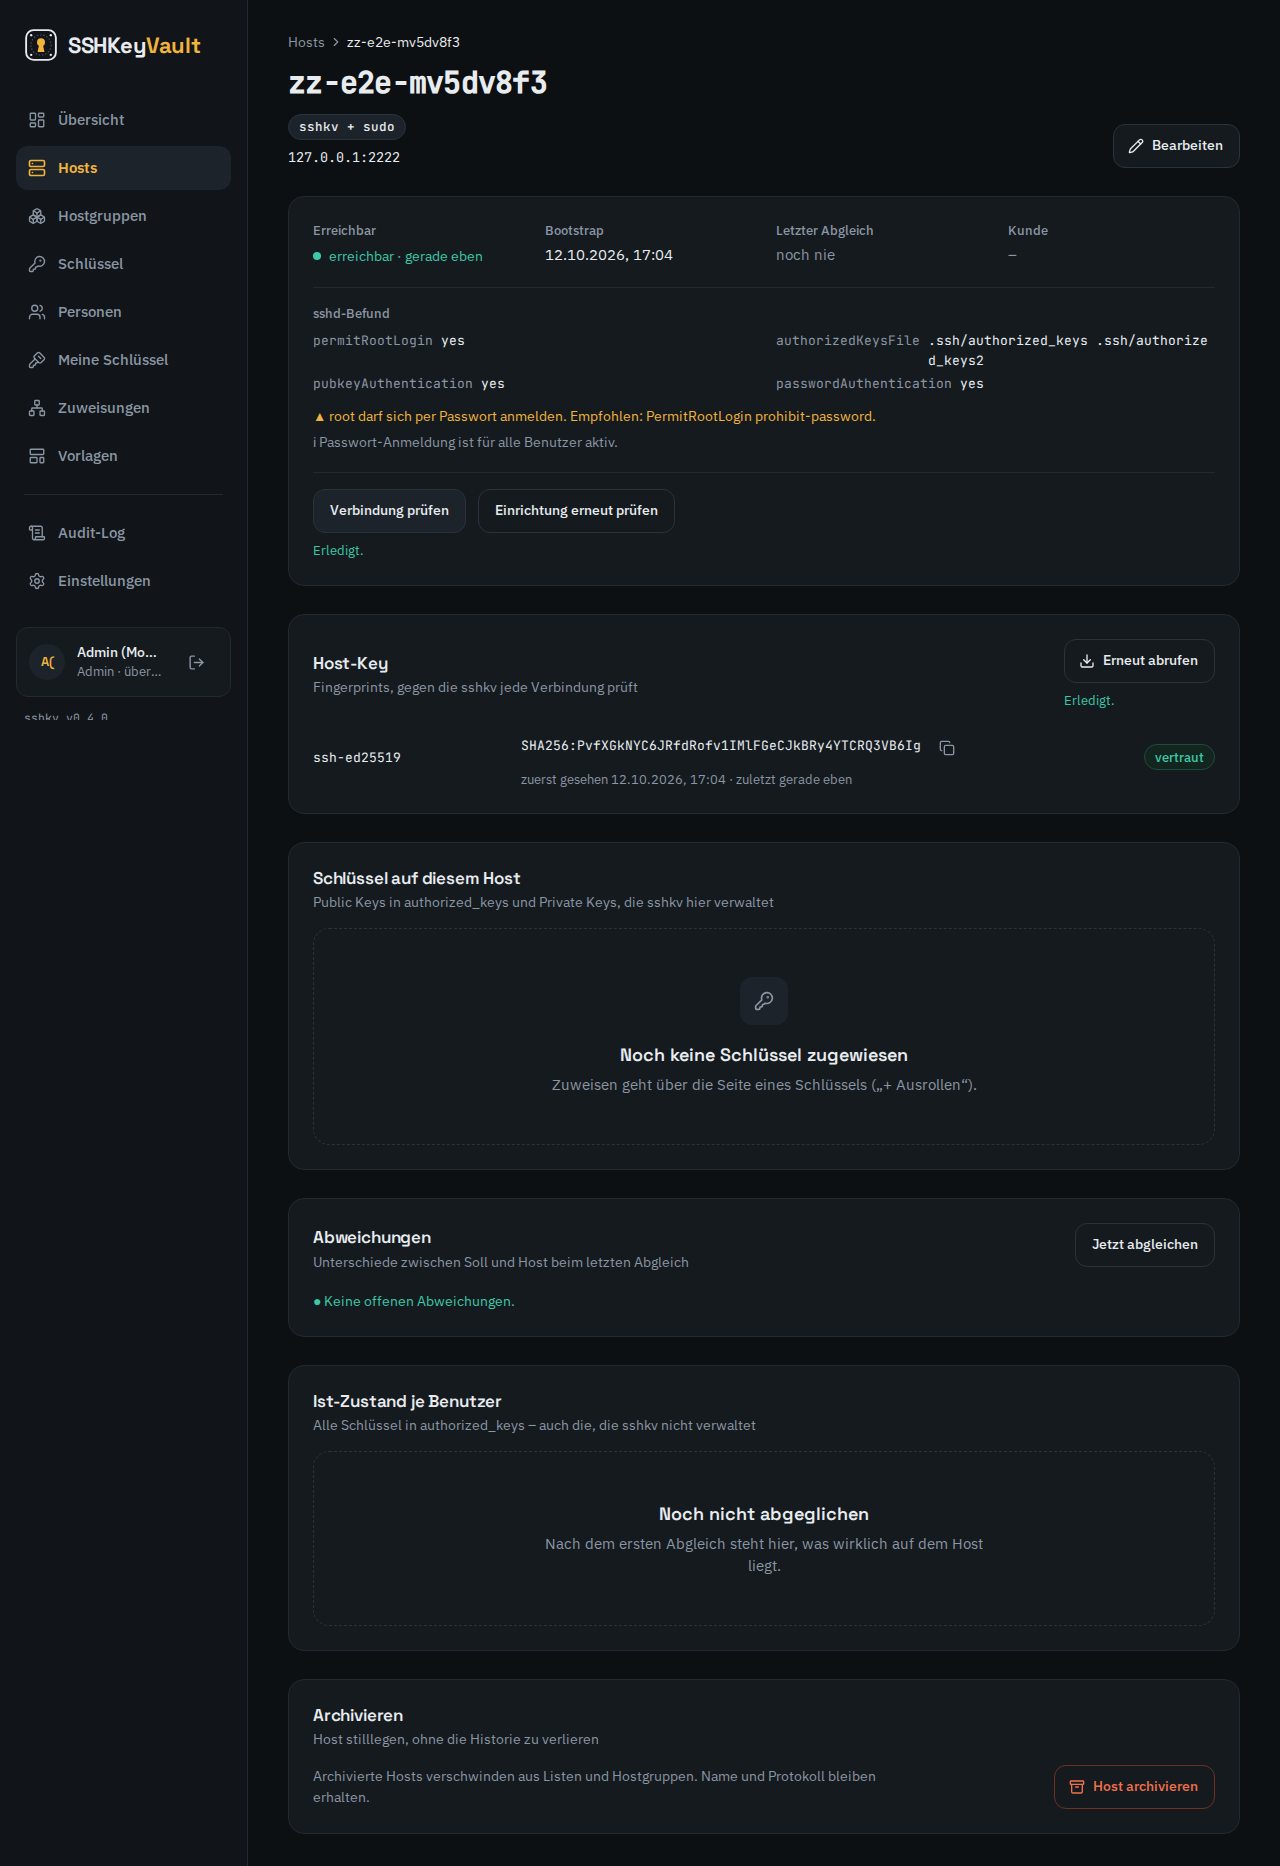Click the Übersicht grid icon
The height and width of the screenshot is (1866, 1280).
(x=37, y=120)
